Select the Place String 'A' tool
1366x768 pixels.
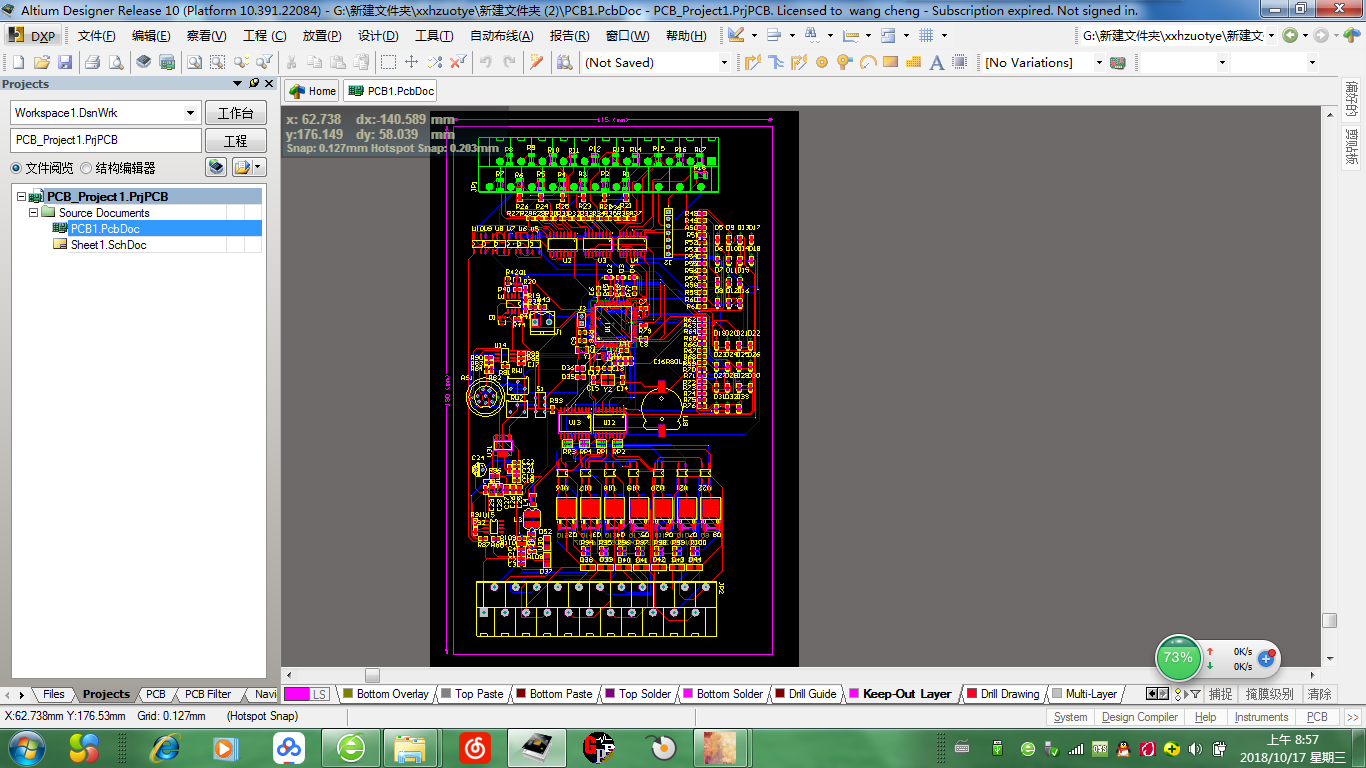(x=937, y=62)
